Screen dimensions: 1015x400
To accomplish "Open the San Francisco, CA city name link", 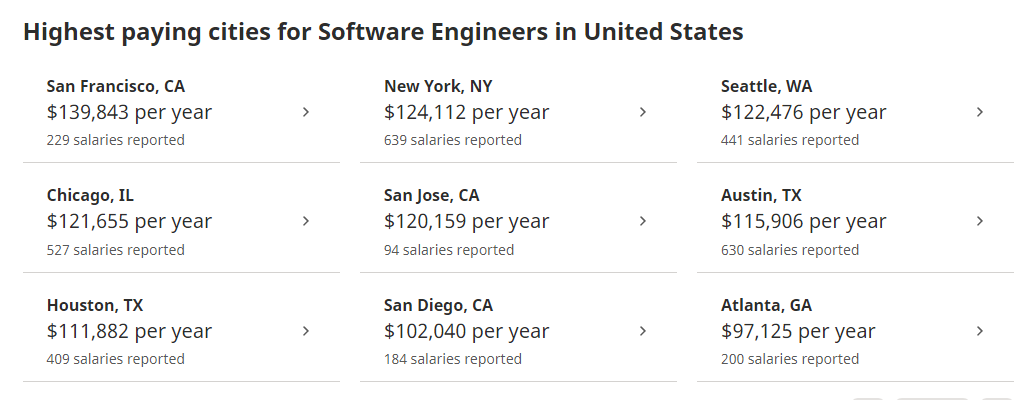I will (116, 86).
